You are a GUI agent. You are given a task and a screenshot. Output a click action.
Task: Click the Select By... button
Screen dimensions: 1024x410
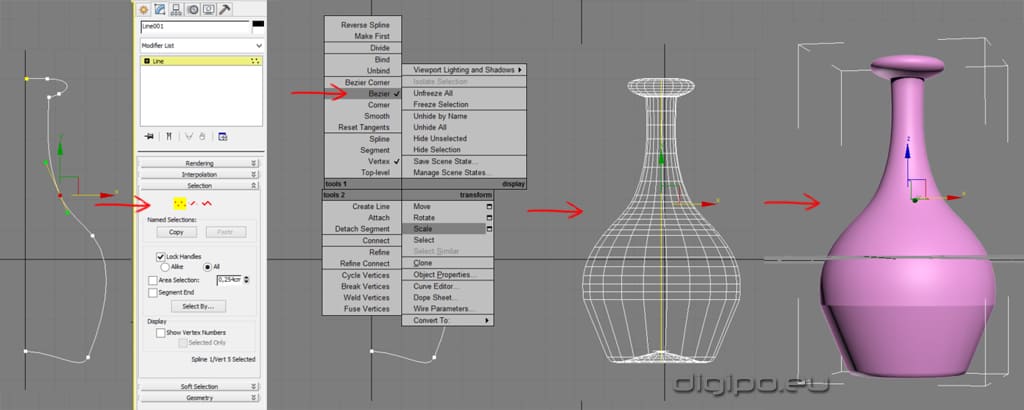[199, 306]
